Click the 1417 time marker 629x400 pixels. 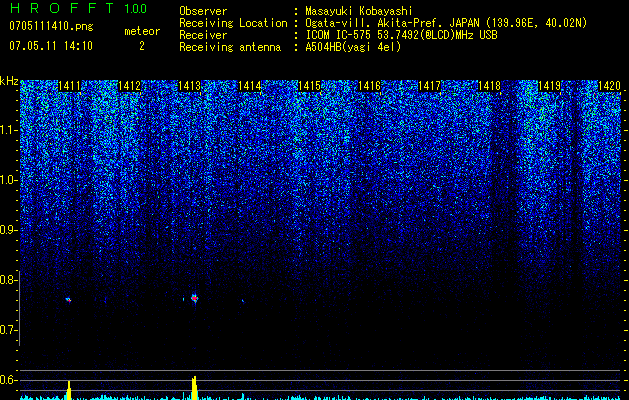(430, 86)
